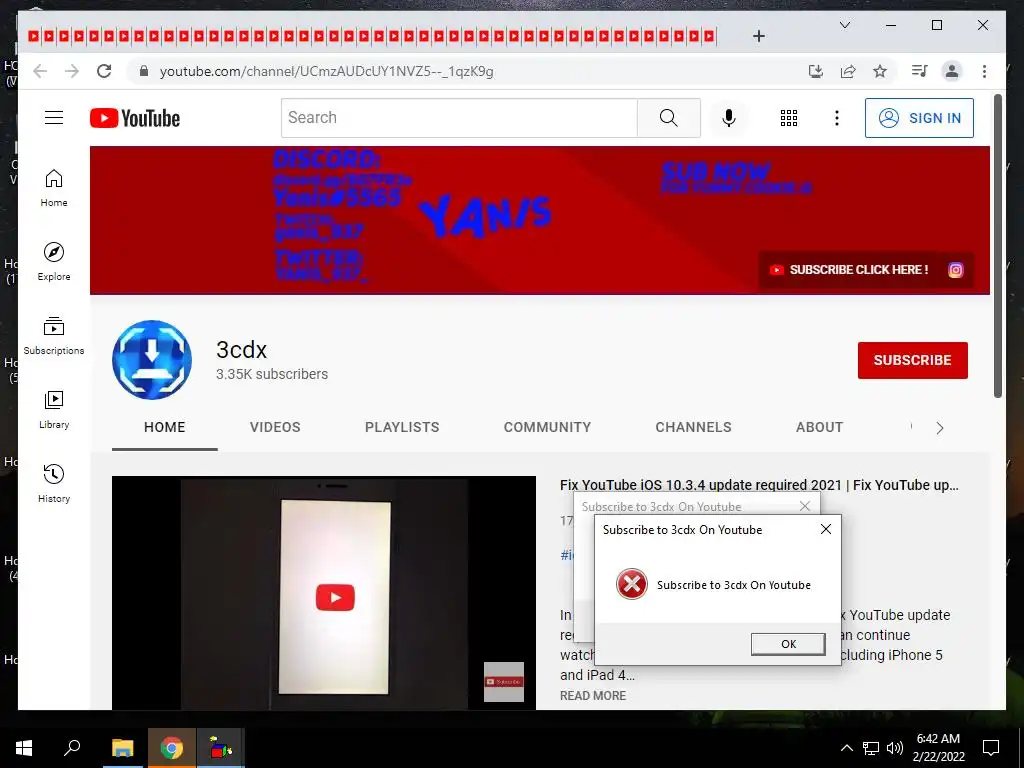Viewport: 1024px width, 768px height.
Task: Click the page vertical scrollbar
Action: coord(998,246)
